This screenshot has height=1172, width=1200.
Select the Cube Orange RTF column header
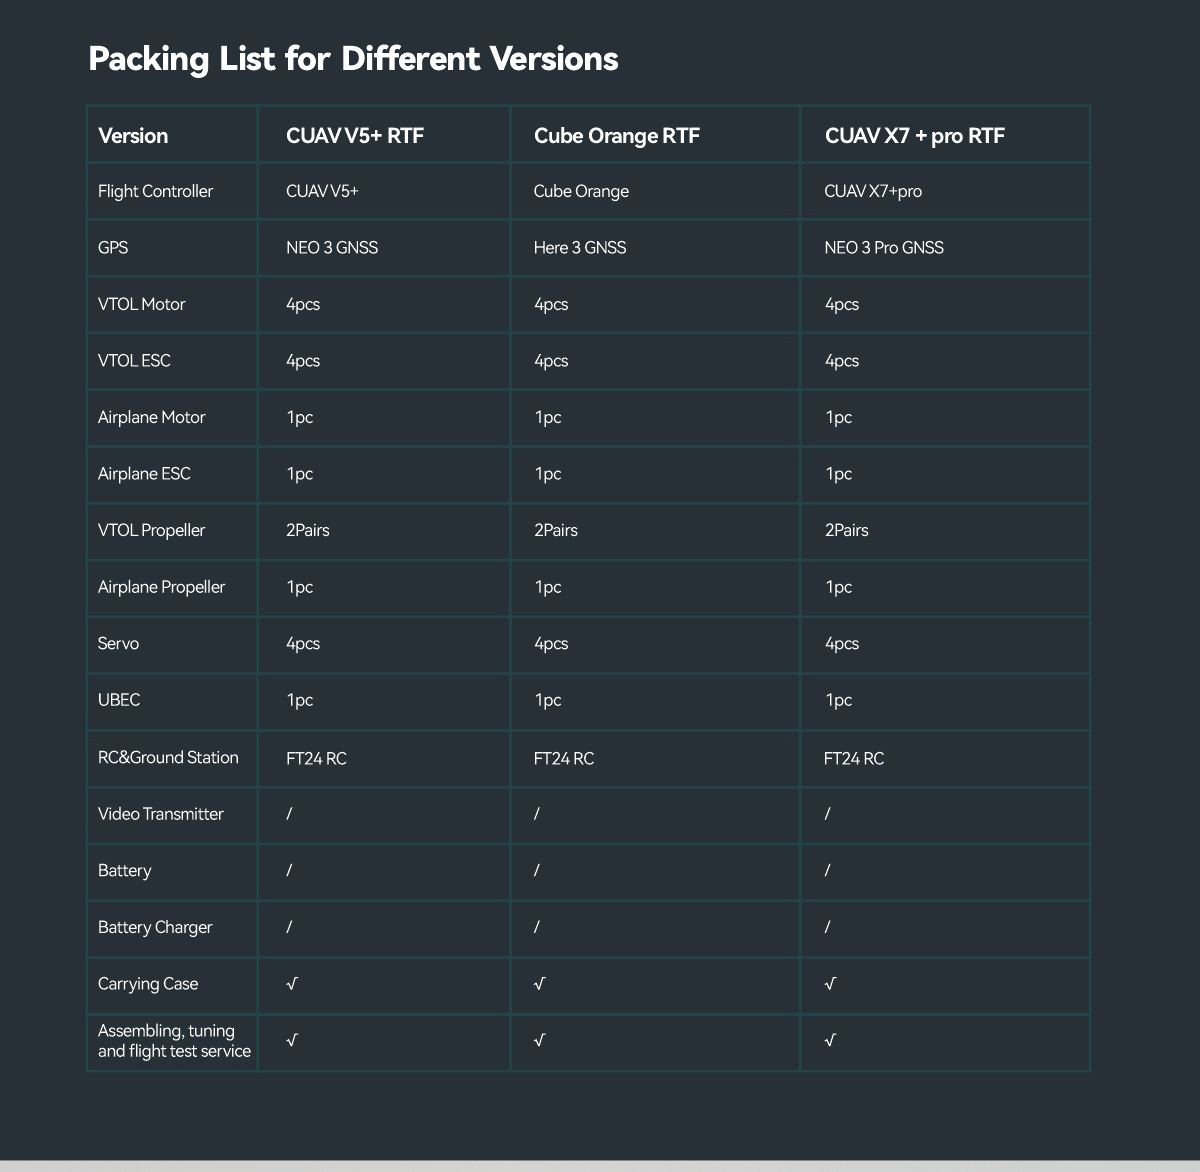click(616, 136)
